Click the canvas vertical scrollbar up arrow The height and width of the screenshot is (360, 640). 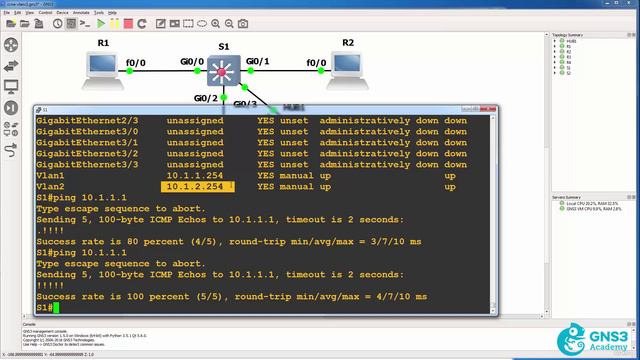pos(547,35)
